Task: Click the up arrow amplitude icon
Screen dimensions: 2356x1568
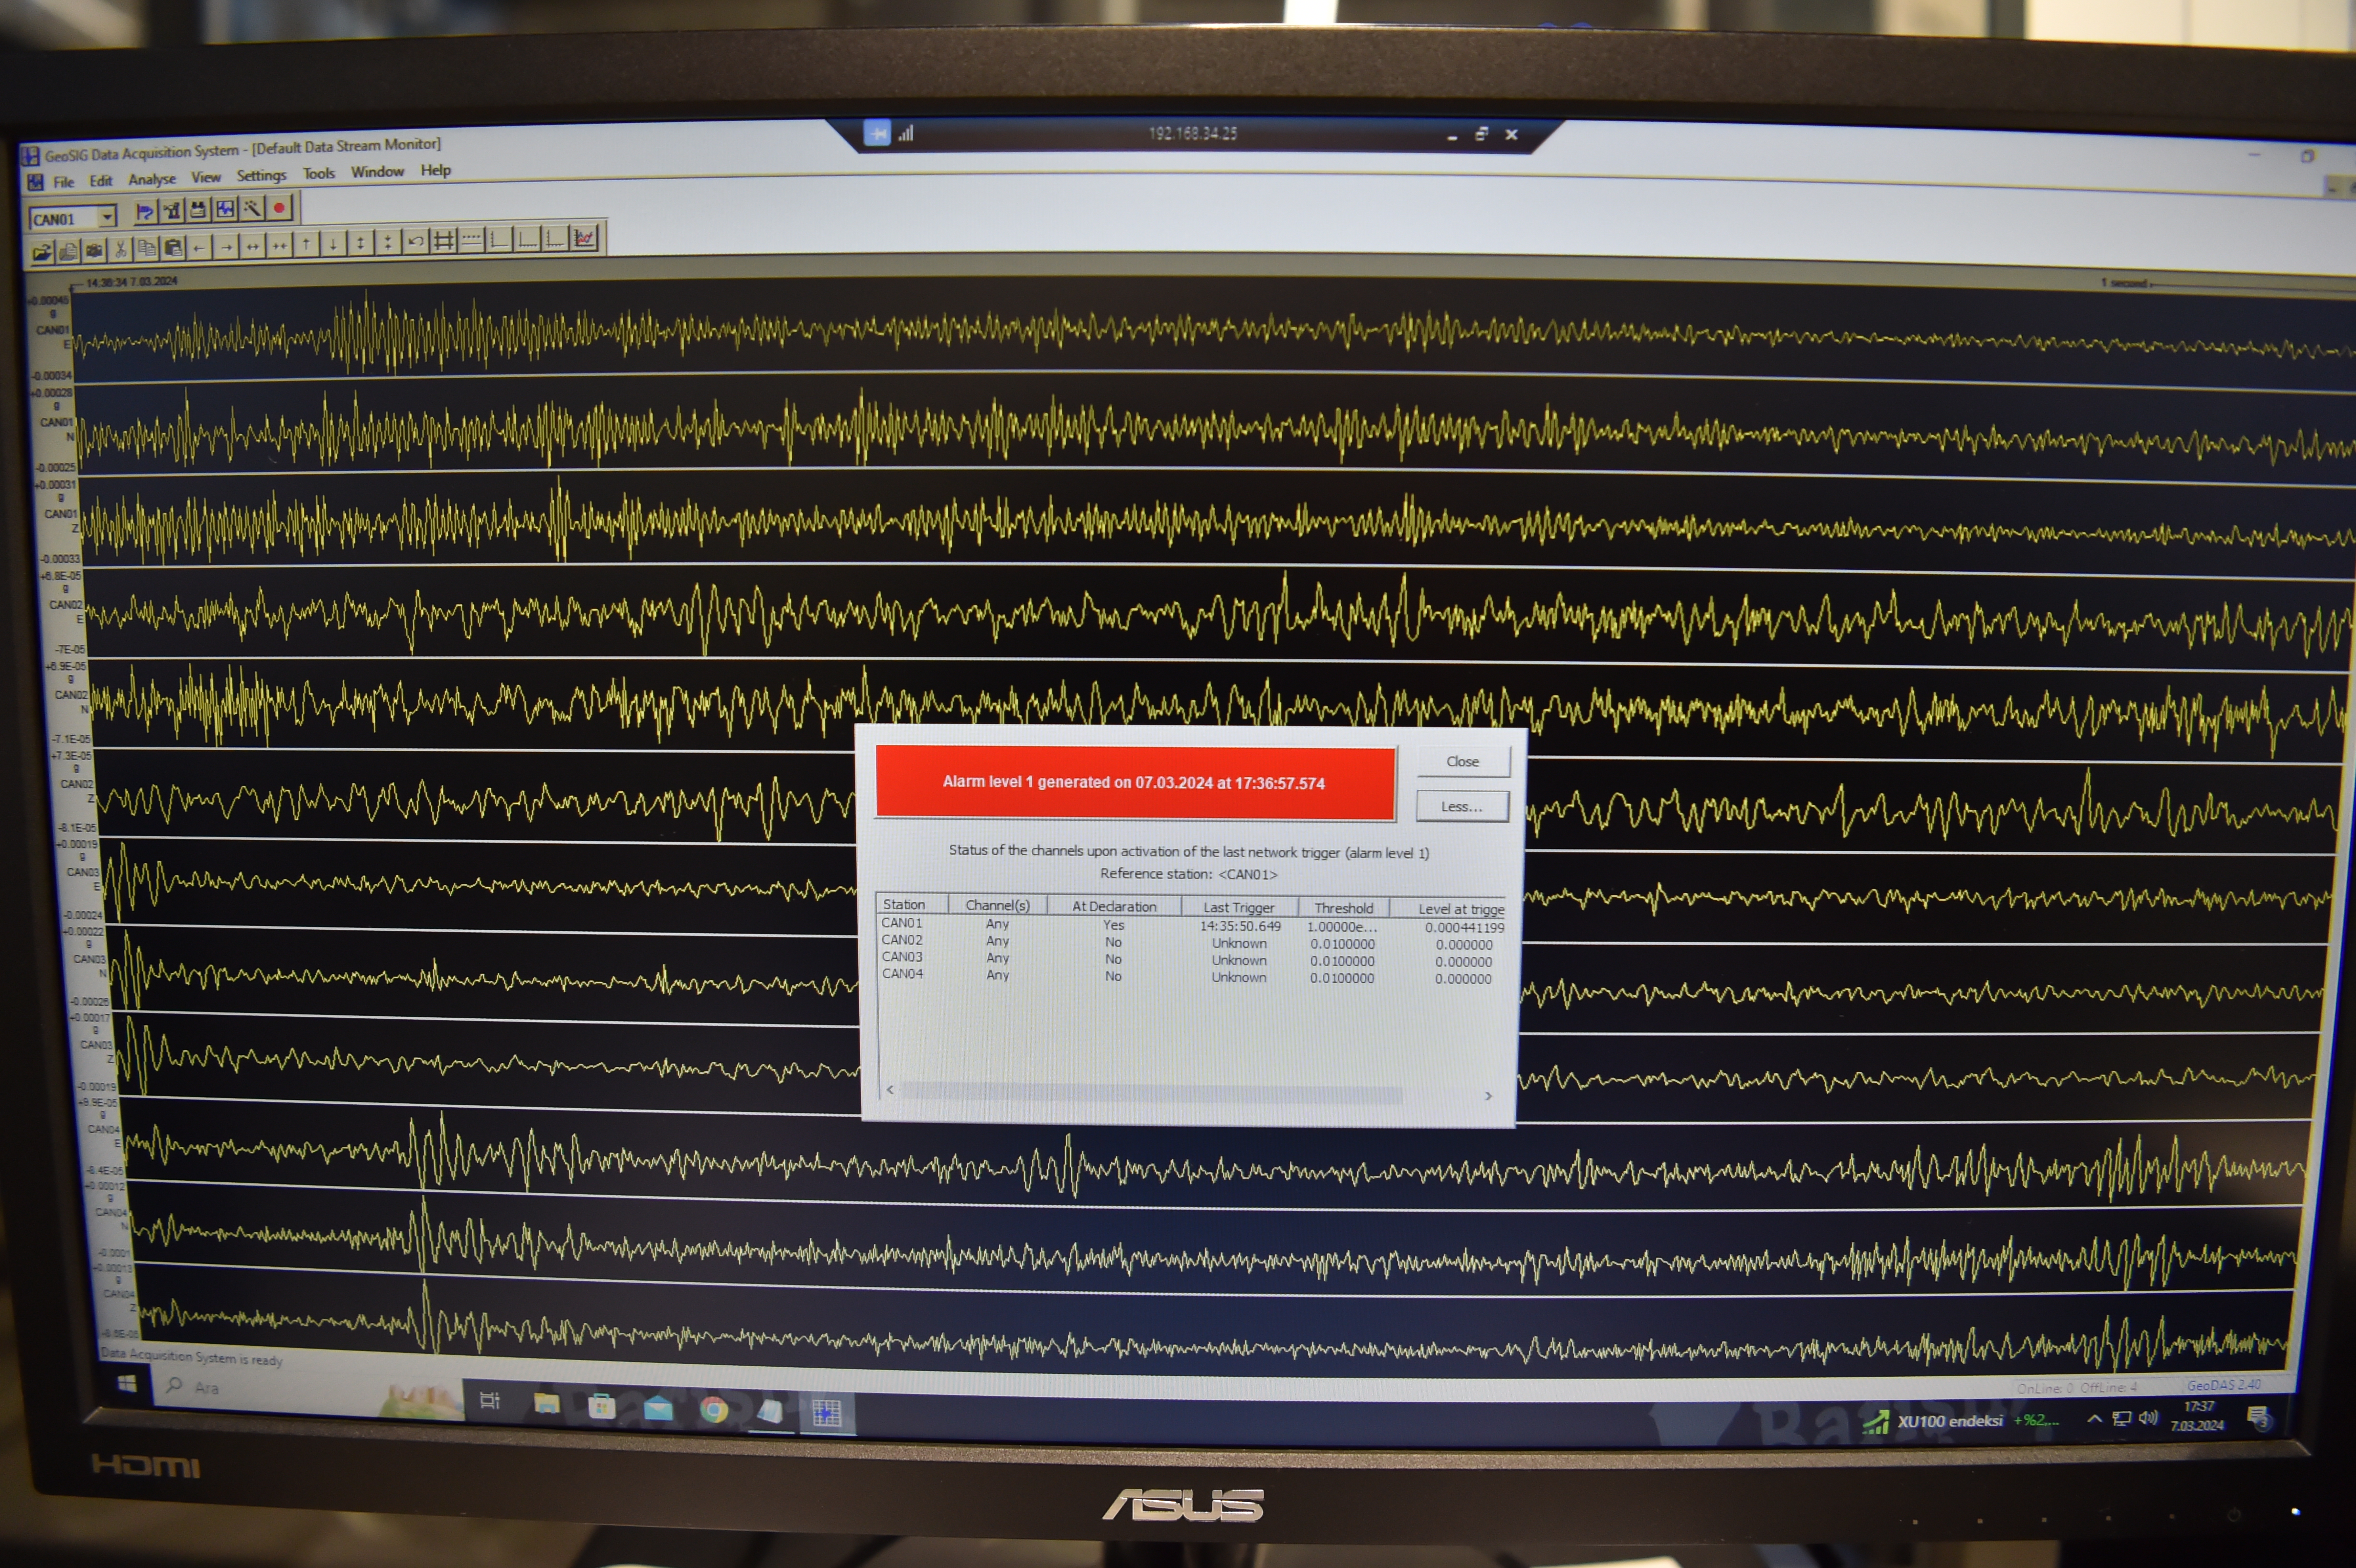Action: pyautogui.click(x=306, y=244)
